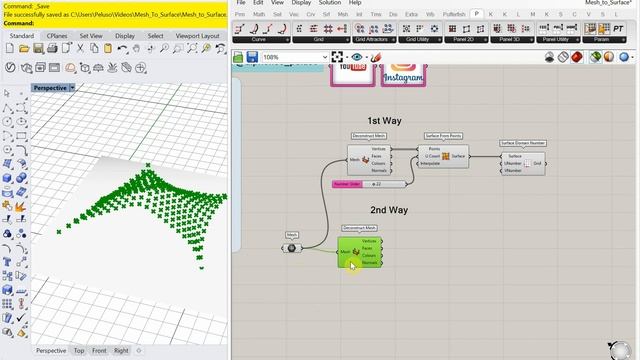Screen dimensions: 640x360
Task: Open the Grasshopper File menu
Action: click(241, 2)
